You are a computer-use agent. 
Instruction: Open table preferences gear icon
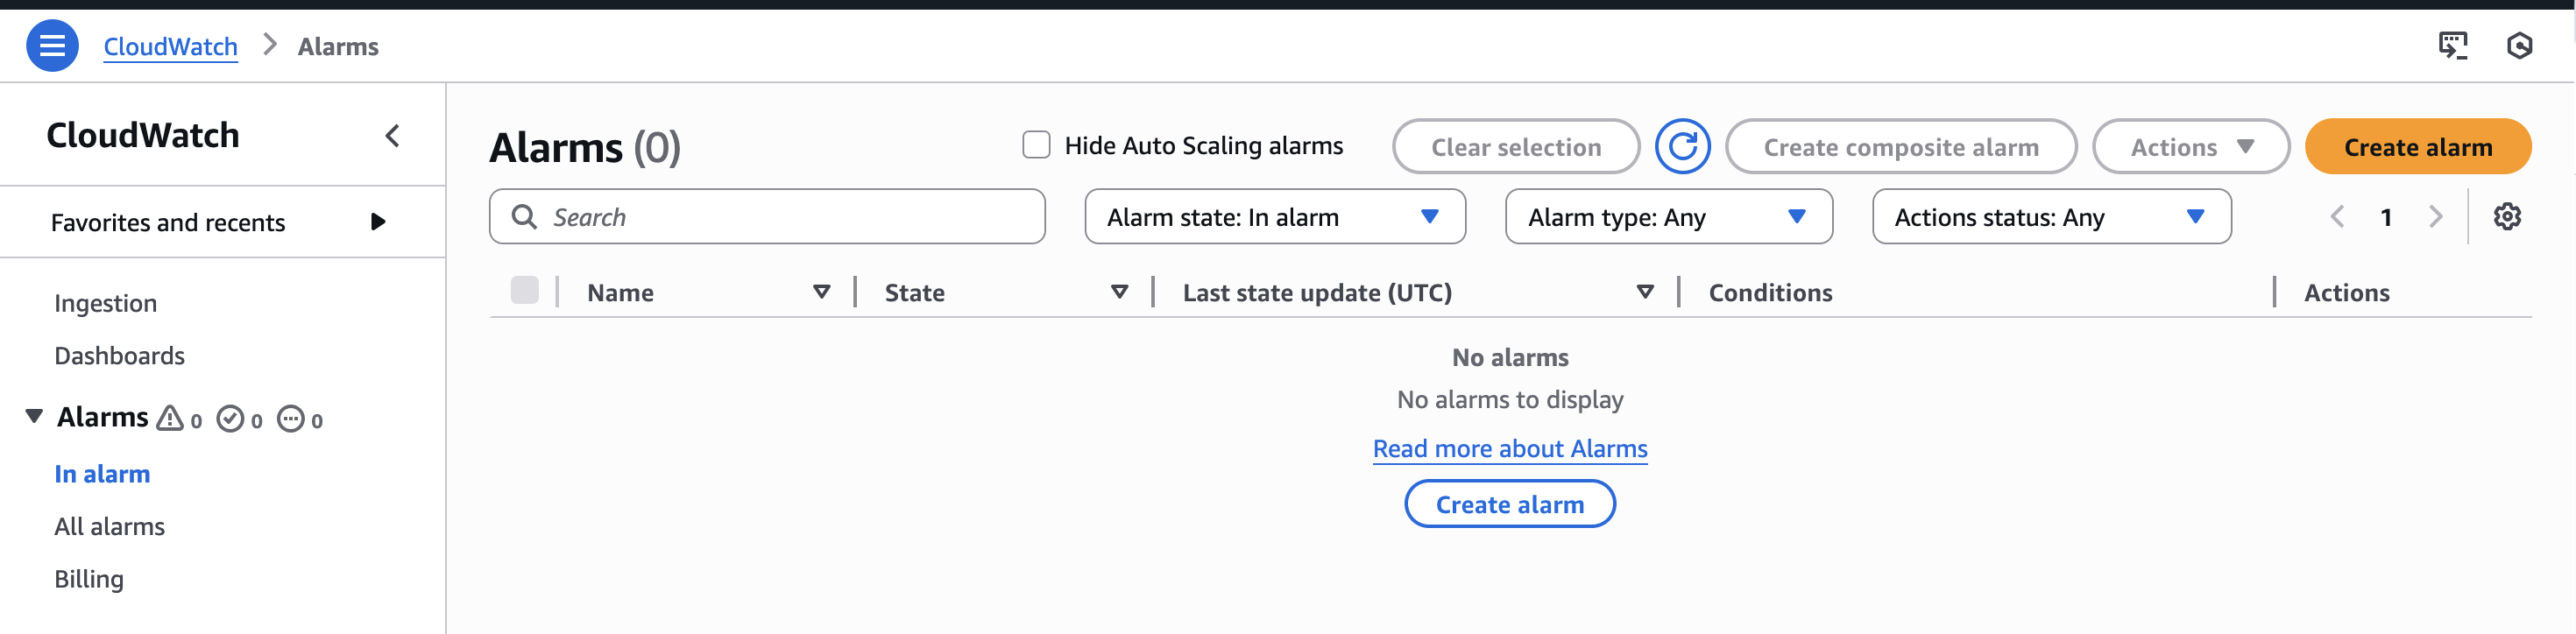(2506, 217)
